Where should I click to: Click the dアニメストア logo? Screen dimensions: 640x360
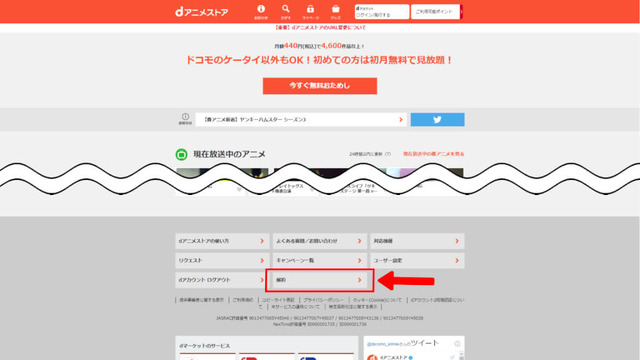[x=202, y=12]
